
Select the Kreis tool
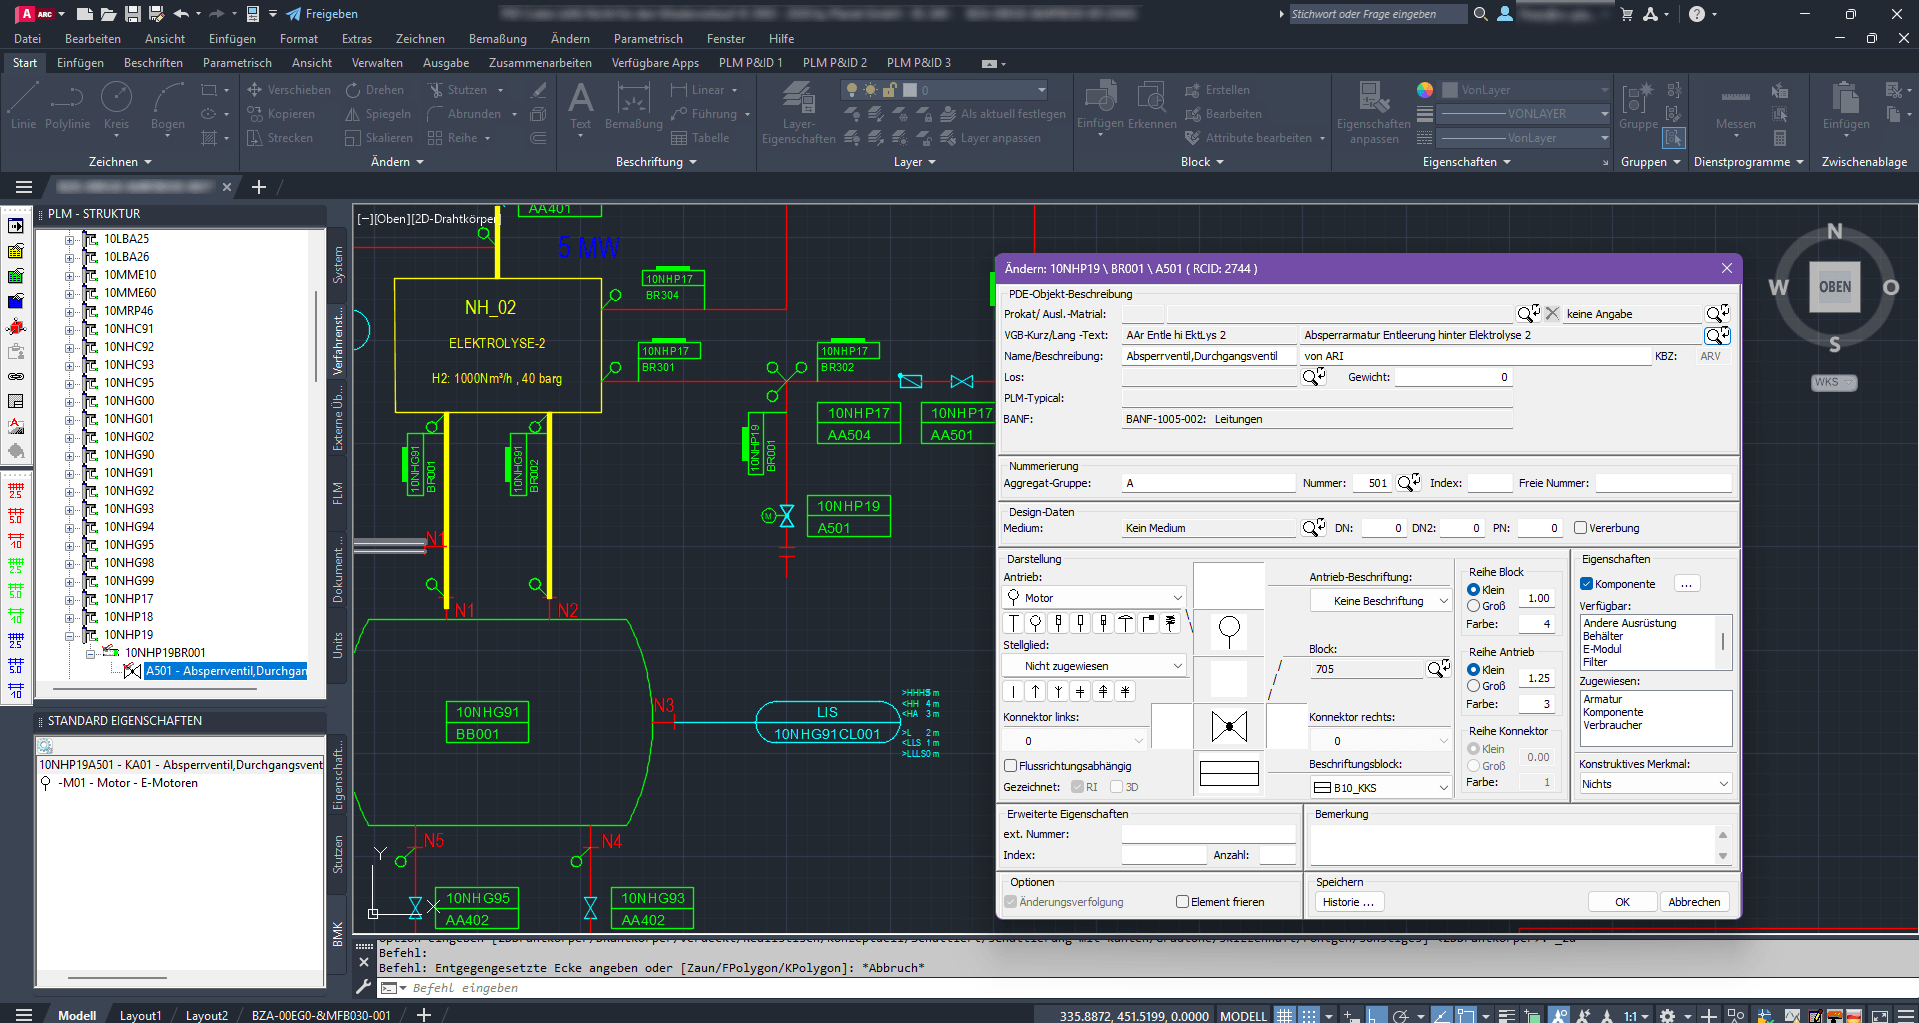click(116, 106)
